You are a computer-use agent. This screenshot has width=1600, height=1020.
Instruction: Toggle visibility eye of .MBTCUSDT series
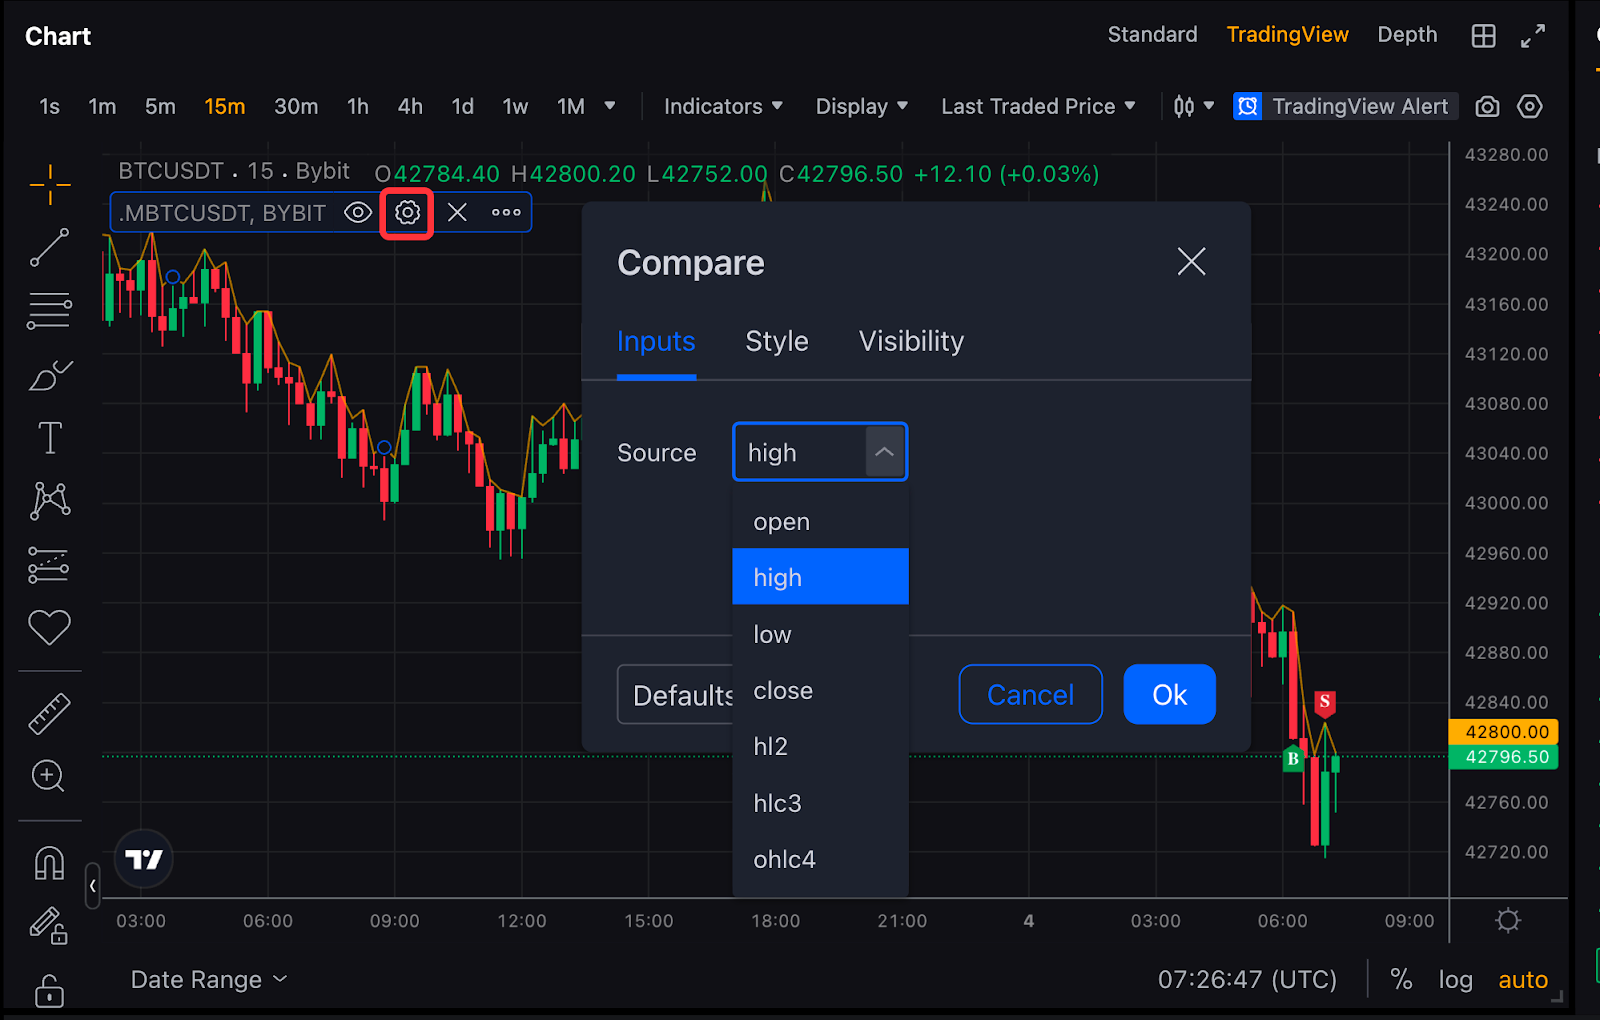point(358,213)
